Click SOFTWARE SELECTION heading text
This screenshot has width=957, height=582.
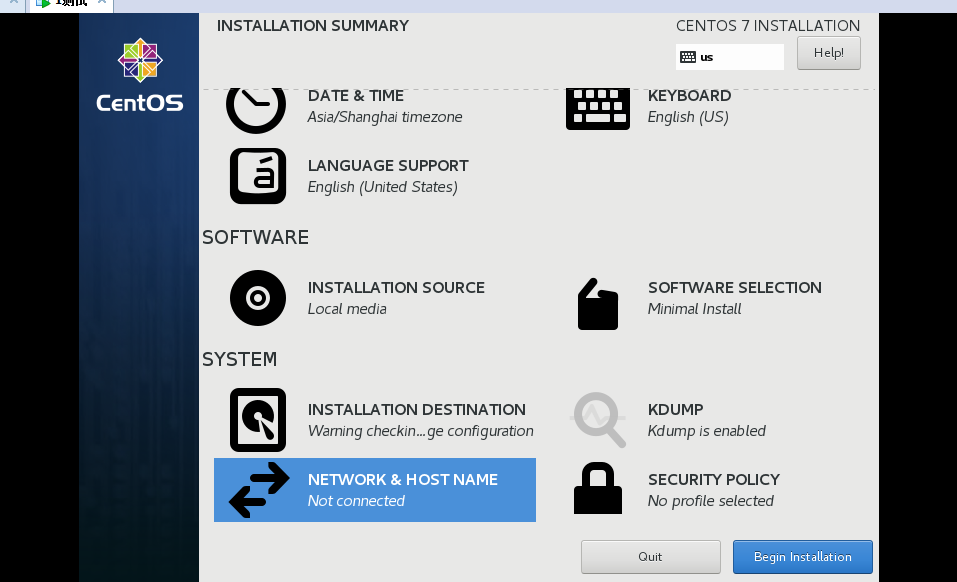735,288
